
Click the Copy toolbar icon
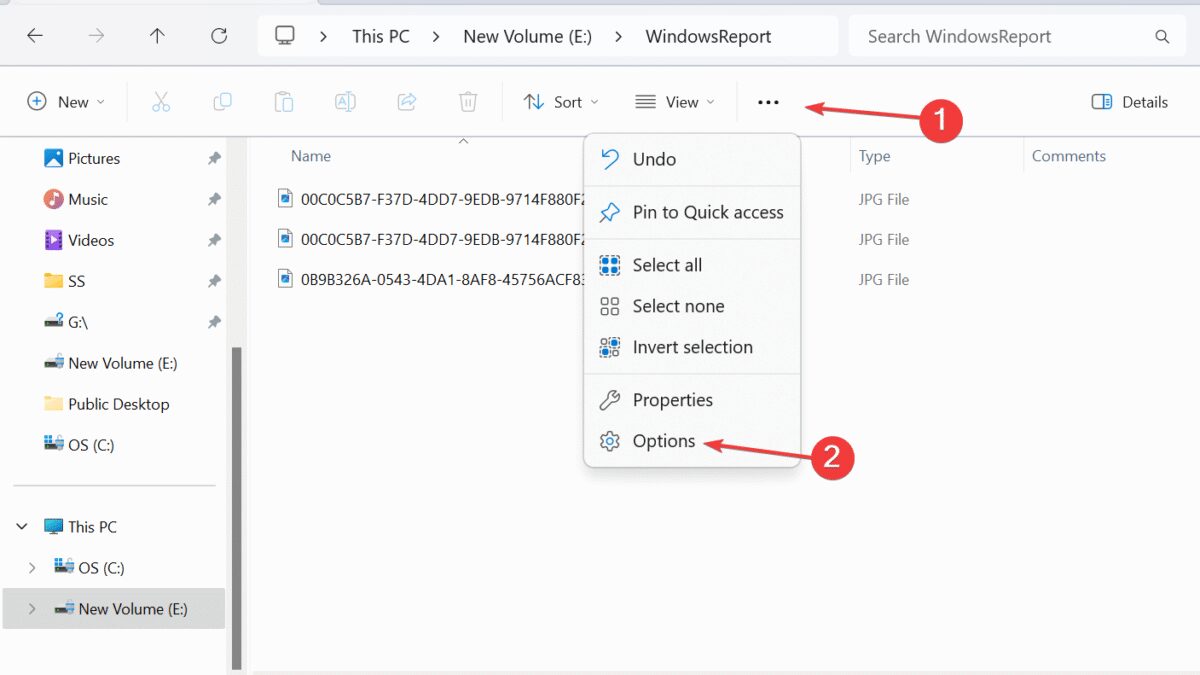pos(222,101)
